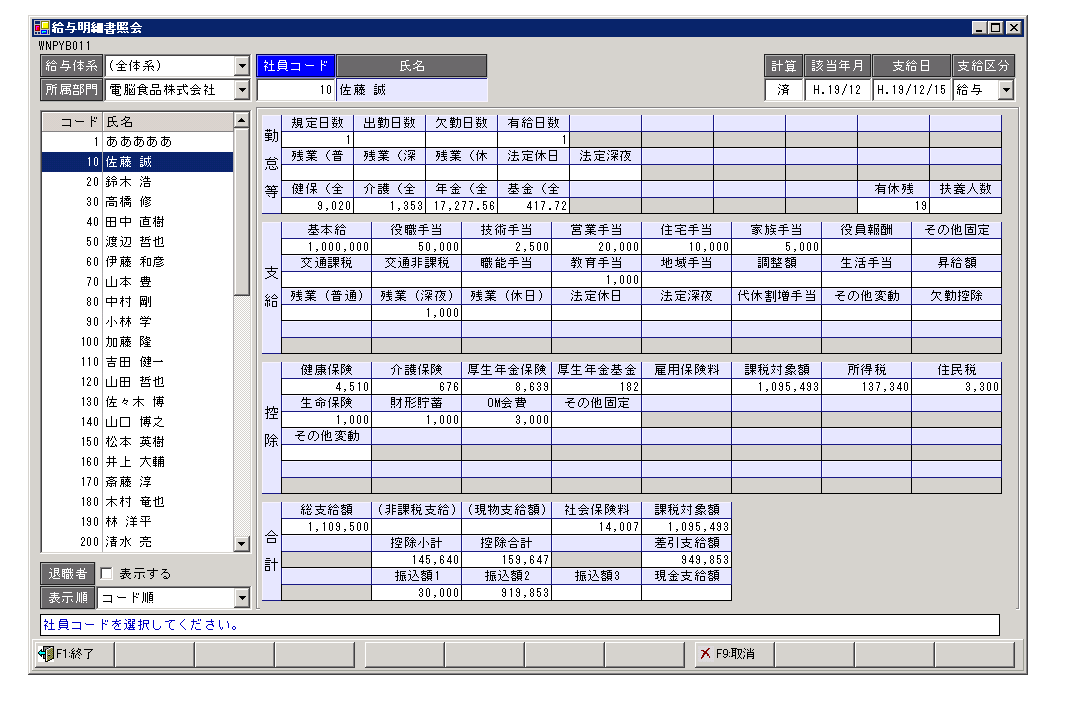Click the app icon in title bar
1075x708 pixels.
[x=41, y=28]
